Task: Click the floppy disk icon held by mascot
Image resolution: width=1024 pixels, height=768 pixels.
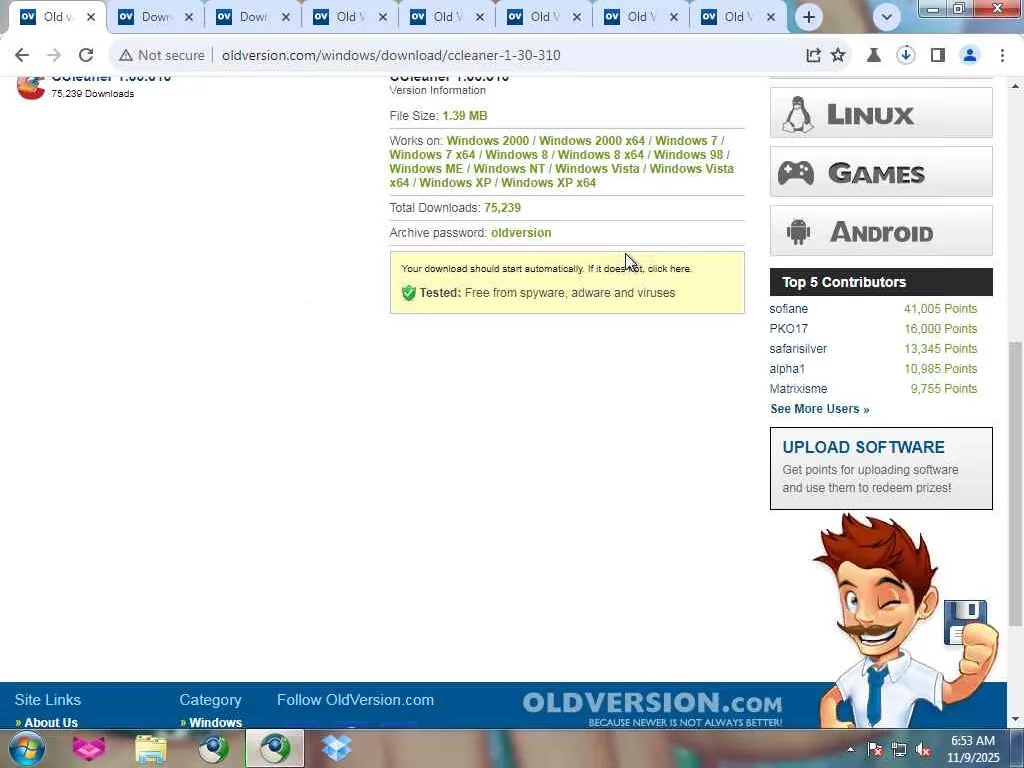Action: tap(965, 621)
